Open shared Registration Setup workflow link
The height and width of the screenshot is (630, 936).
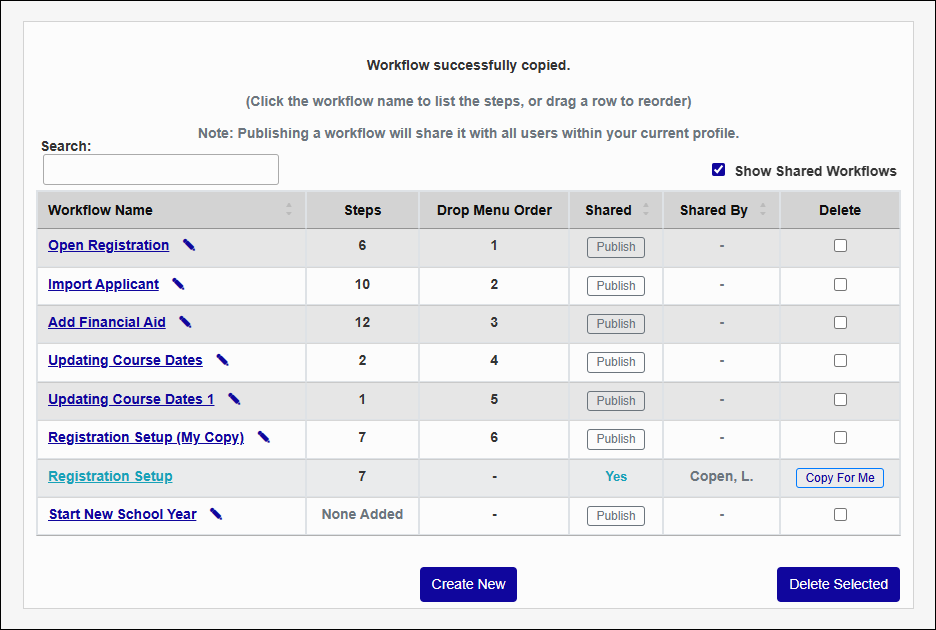pyautogui.click(x=110, y=477)
